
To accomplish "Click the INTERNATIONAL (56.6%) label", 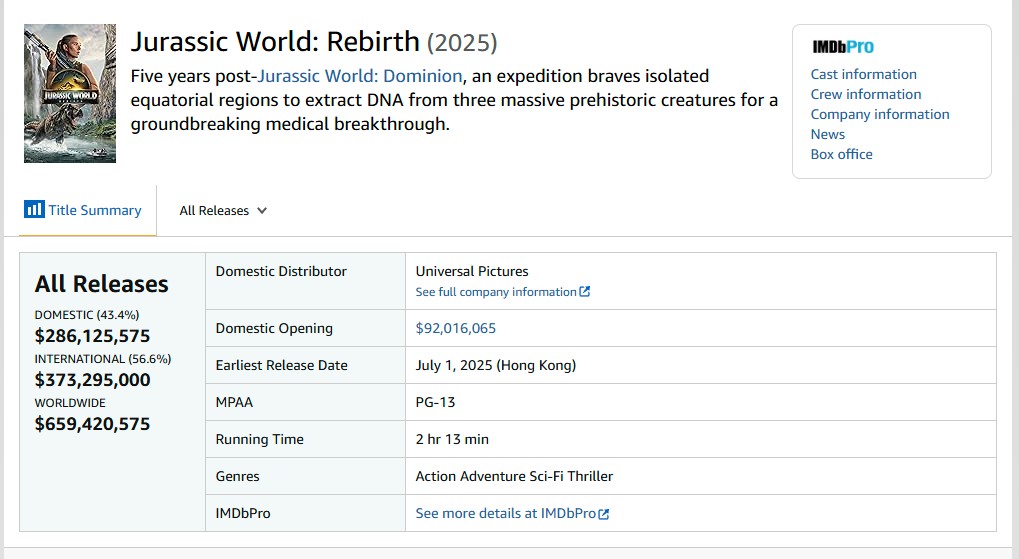I will (x=103, y=359).
